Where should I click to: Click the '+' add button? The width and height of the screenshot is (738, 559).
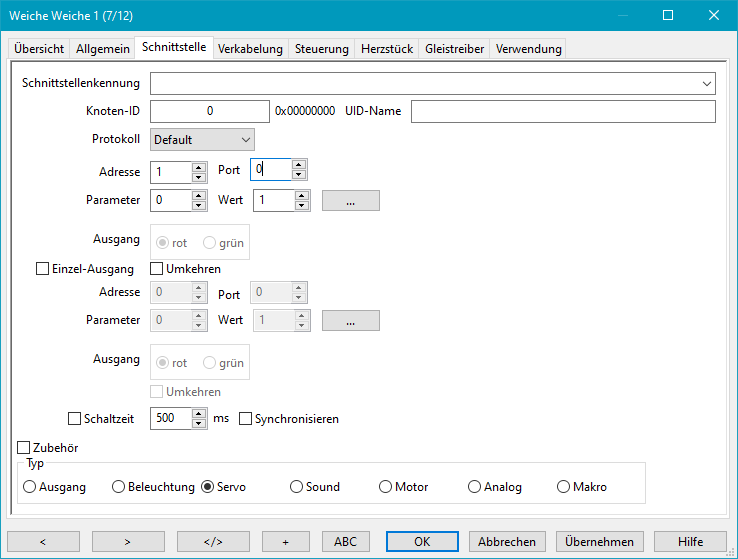pos(285,541)
